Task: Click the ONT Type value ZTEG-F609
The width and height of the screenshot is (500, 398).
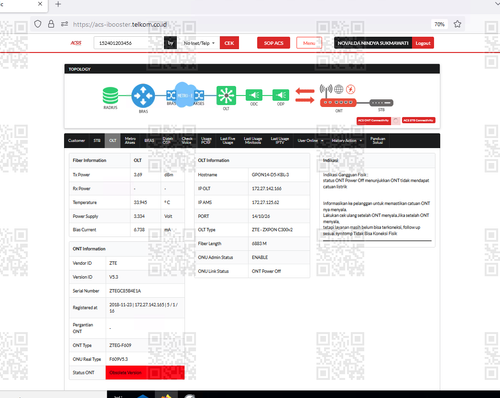Action: [120, 345]
